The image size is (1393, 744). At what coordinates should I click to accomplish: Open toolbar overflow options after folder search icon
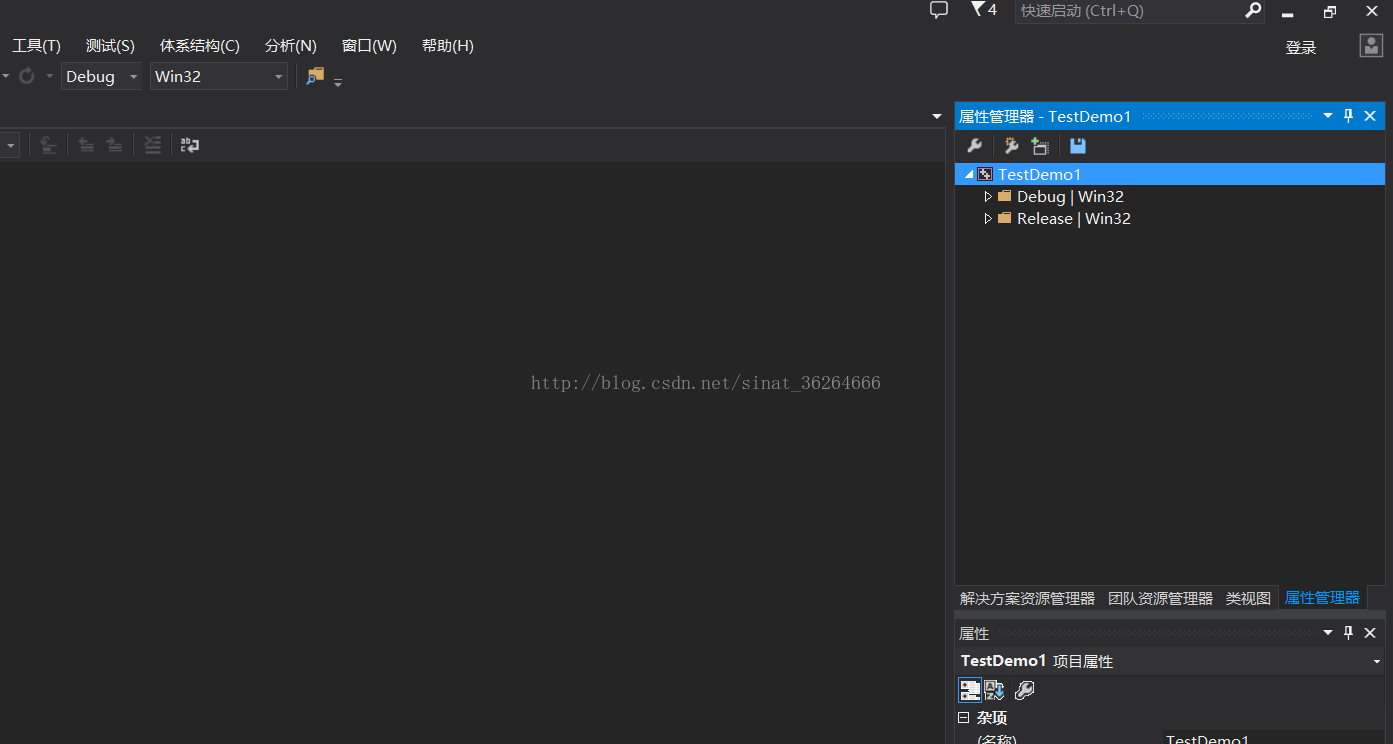[338, 82]
